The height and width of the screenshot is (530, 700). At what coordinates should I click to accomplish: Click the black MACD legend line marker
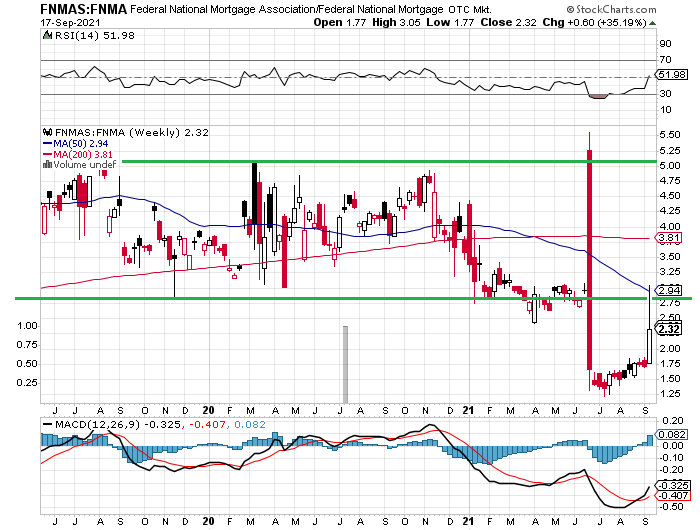tap(47, 425)
